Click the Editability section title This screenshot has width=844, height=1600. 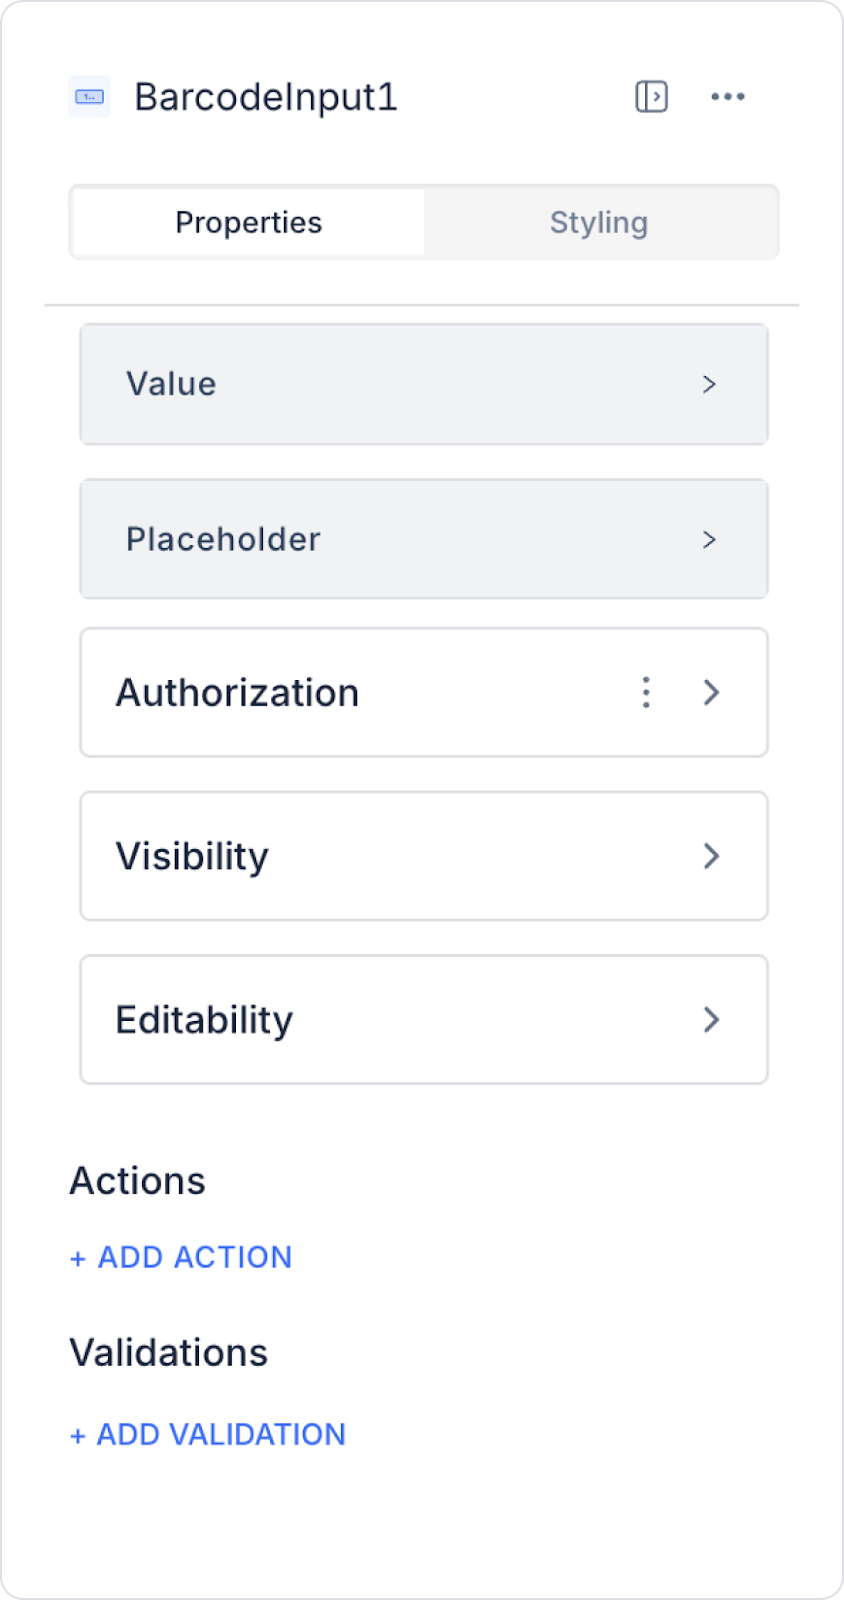point(204,1020)
